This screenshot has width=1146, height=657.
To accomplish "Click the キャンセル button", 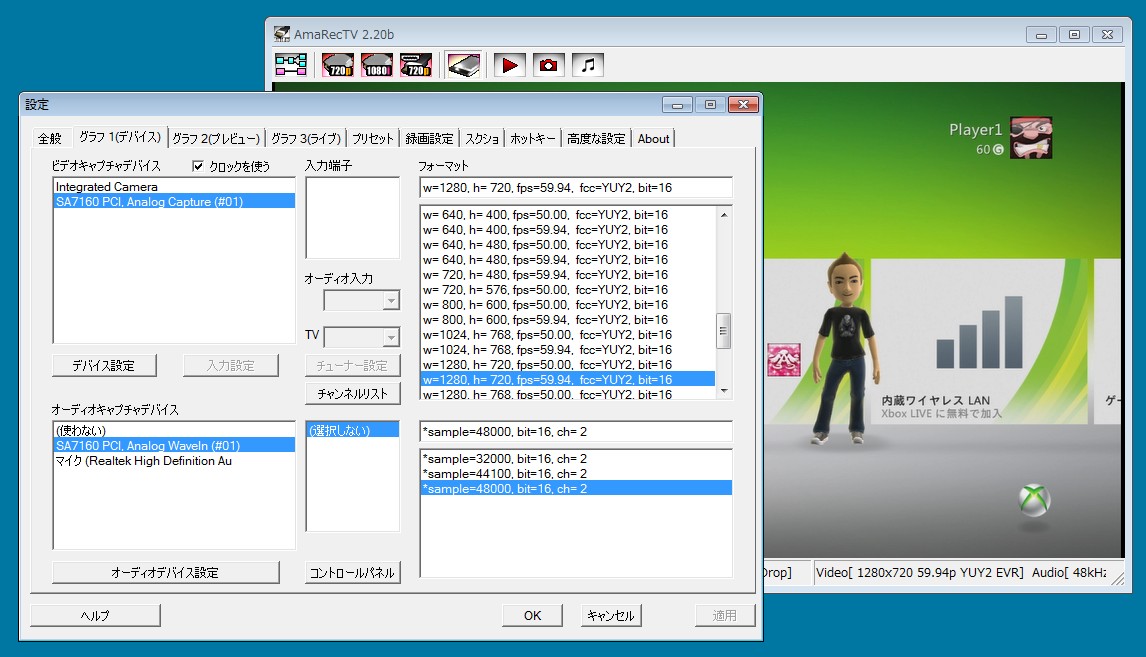I will tap(611, 615).
